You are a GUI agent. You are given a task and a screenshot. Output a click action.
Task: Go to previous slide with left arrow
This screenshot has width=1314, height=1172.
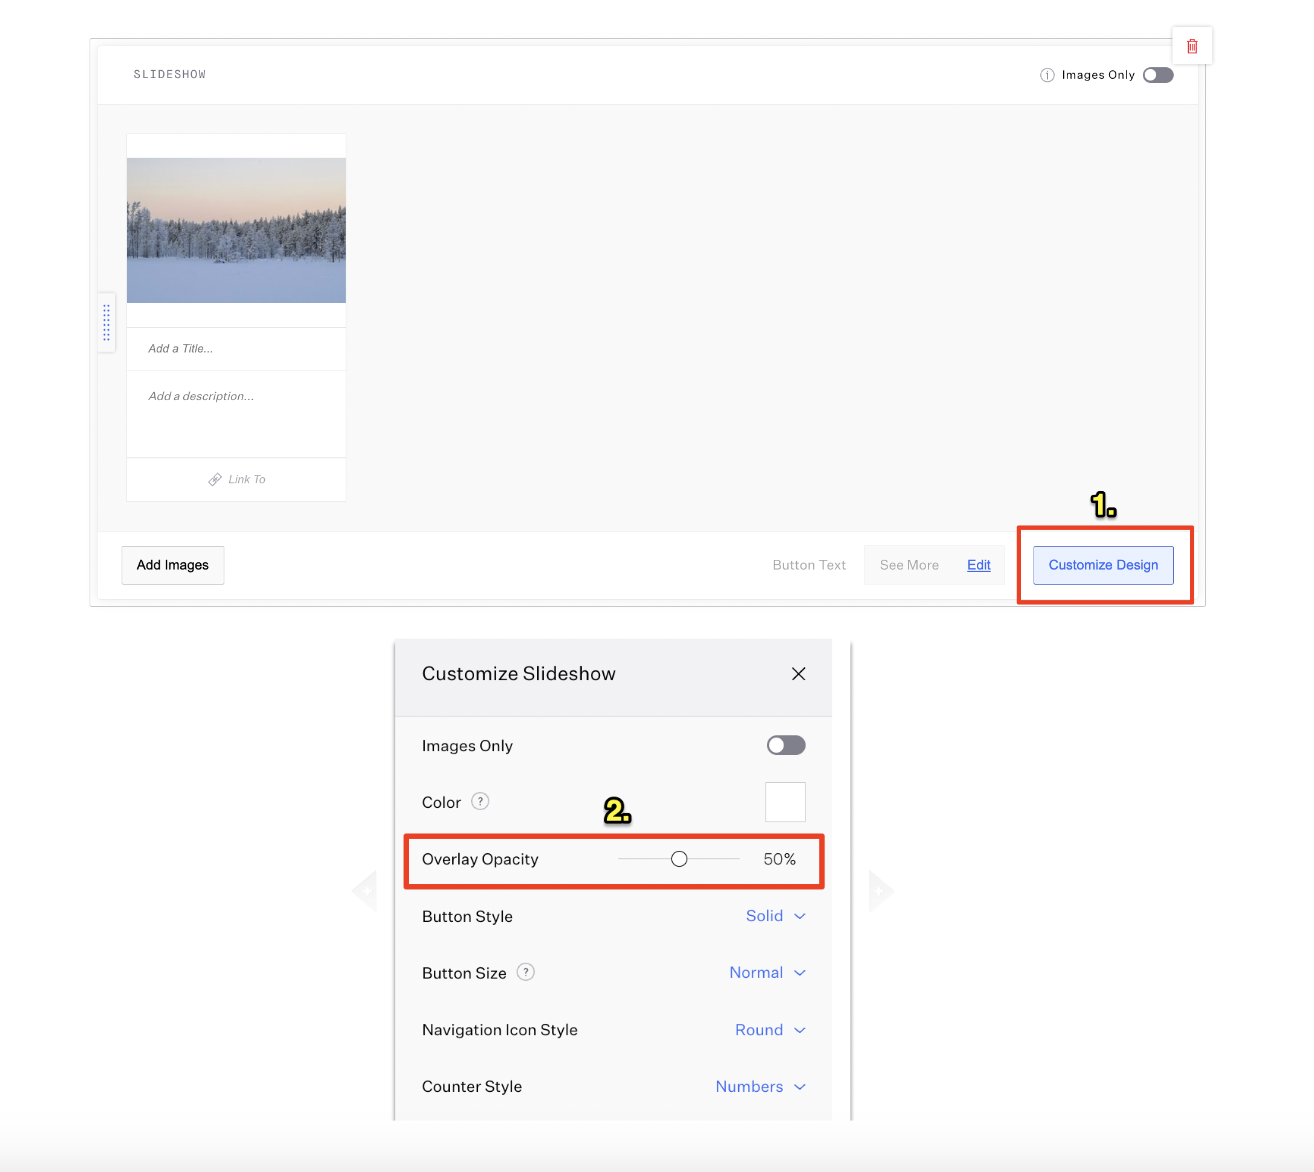(365, 890)
